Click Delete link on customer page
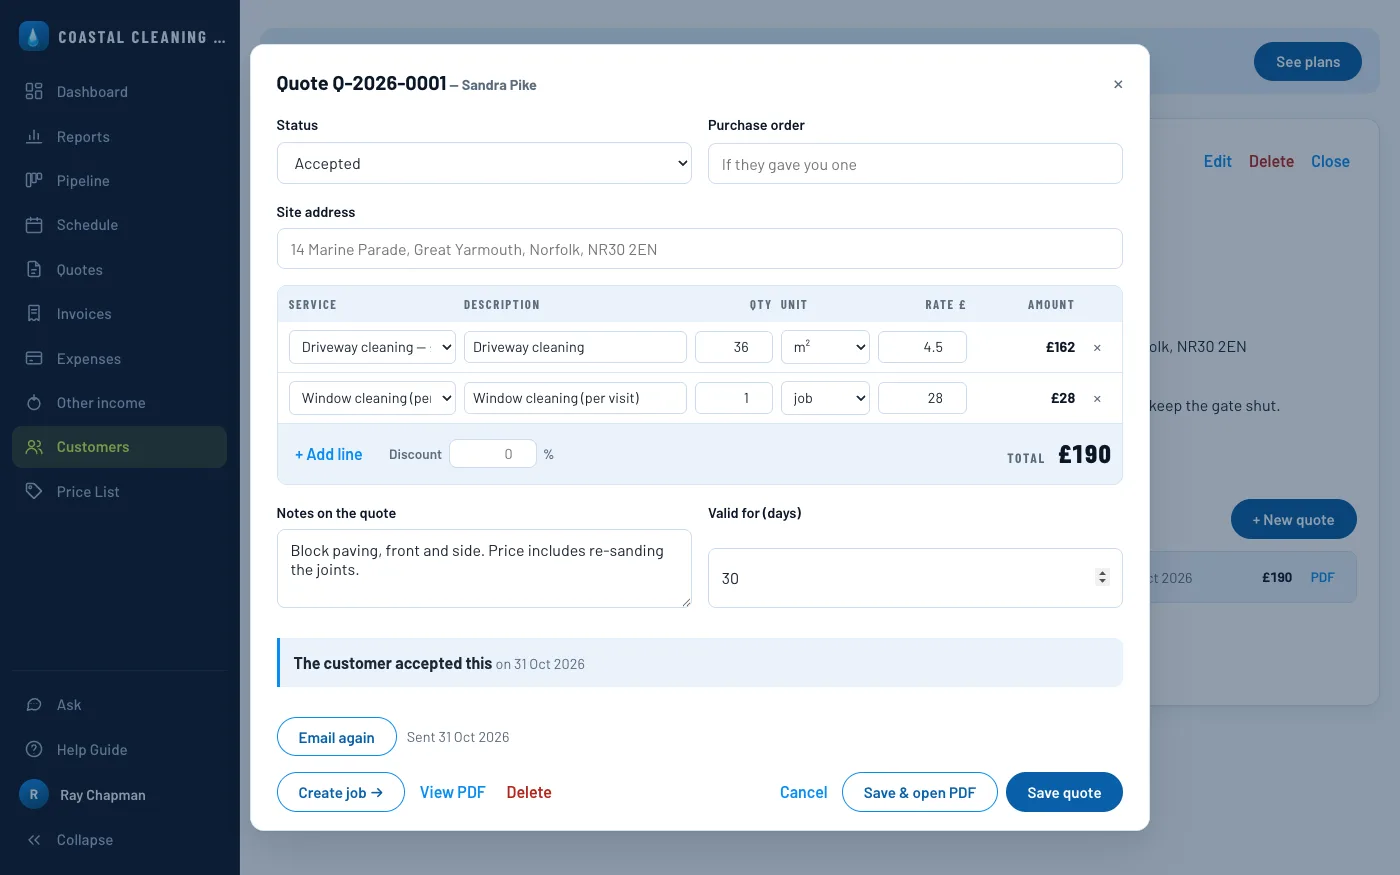Image resolution: width=1400 pixels, height=875 pixels. 1271,161
